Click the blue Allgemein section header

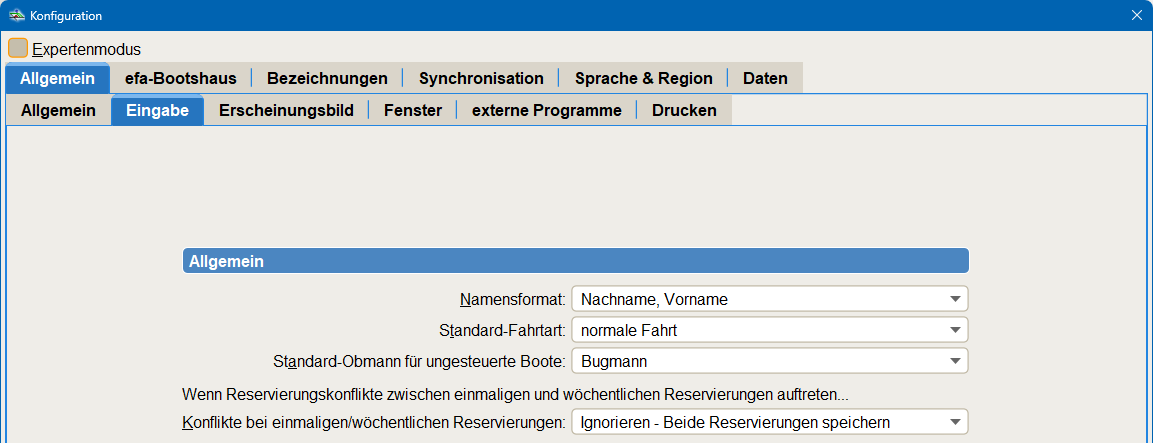click(575, 261)
